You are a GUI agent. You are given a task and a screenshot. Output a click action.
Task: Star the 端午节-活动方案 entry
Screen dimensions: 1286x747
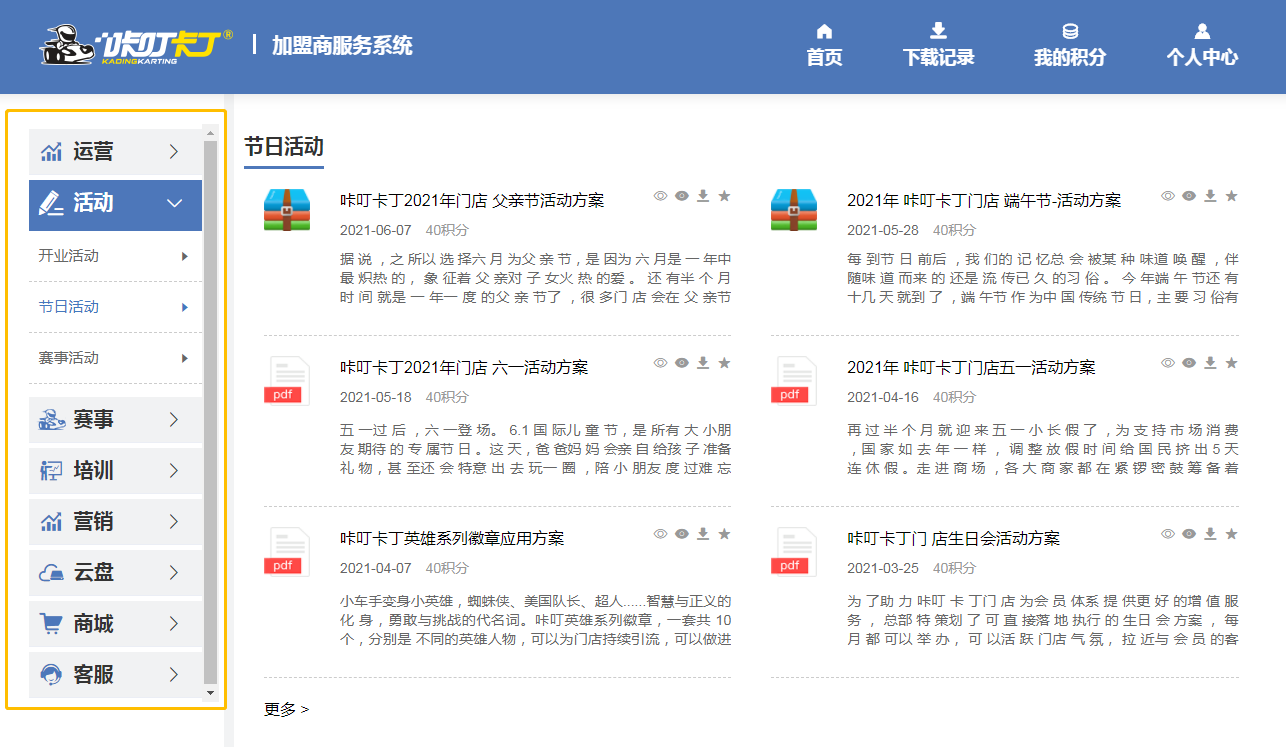1231,196
